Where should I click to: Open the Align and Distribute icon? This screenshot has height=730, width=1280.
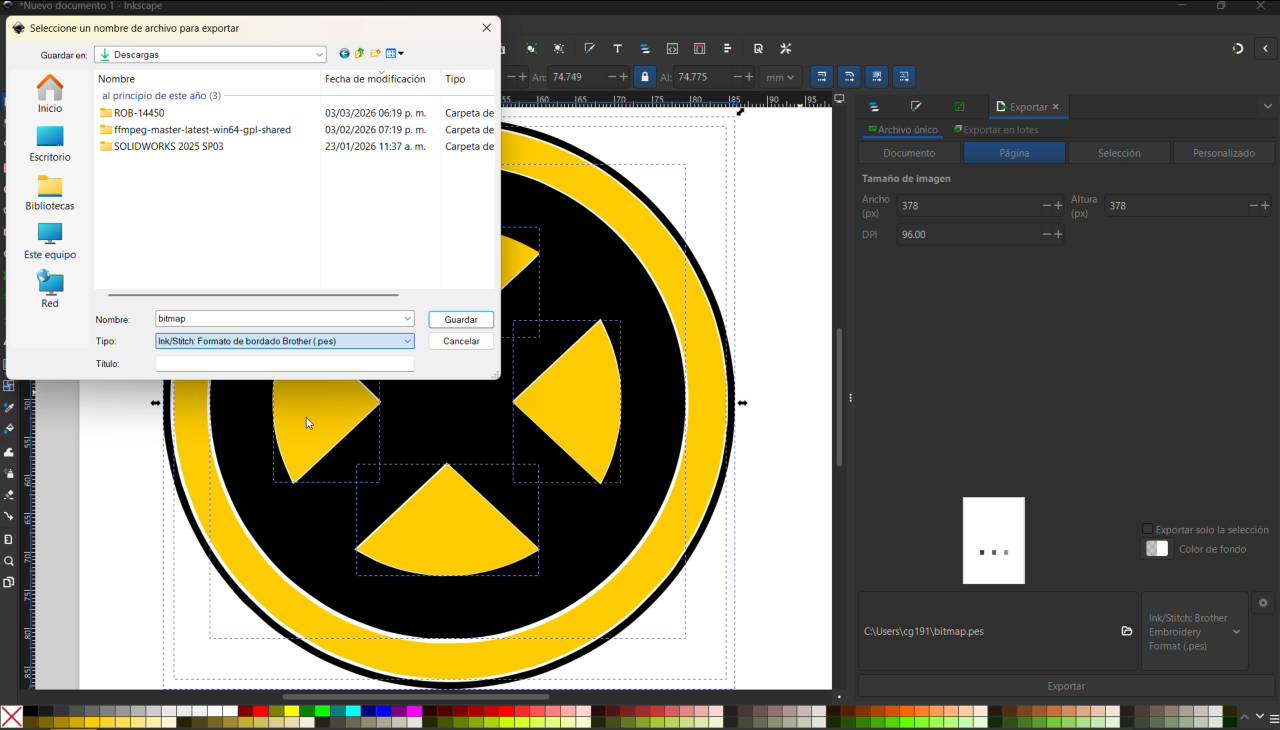tap(727, 49)
